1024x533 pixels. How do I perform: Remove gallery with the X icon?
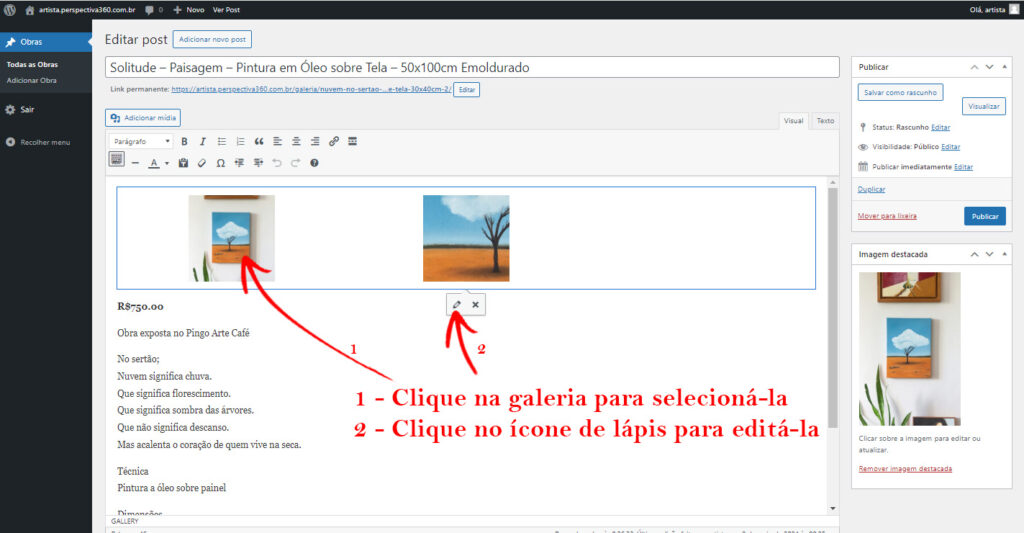pos(475,304)
